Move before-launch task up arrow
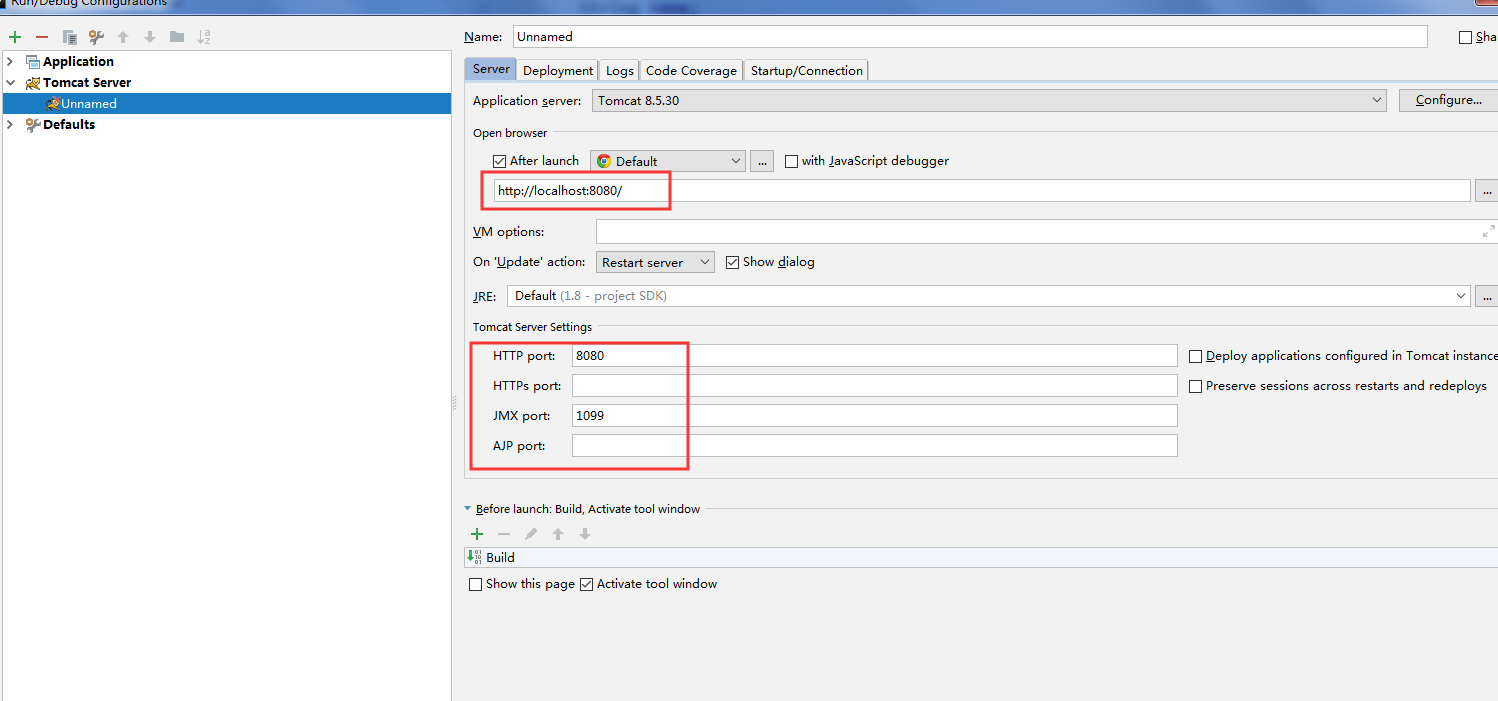 tap(558, 534)
